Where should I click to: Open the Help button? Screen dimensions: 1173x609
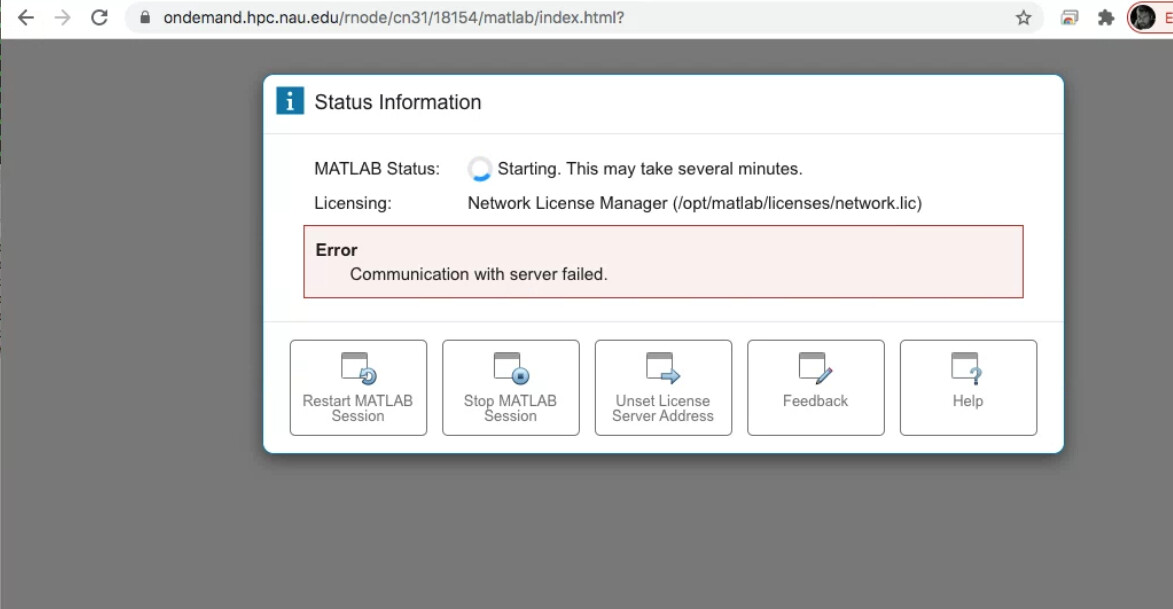pyautogui.click(x=969, y=388)
